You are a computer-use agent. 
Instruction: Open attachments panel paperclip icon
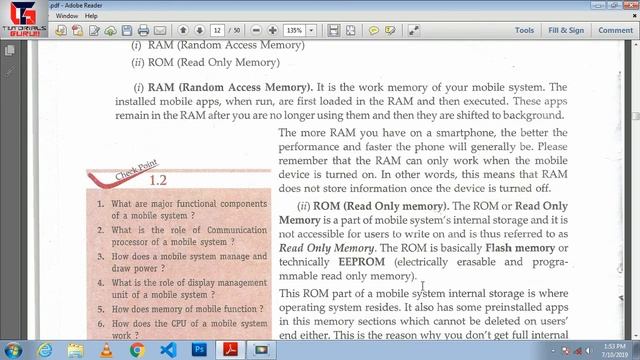coord(10,72)
